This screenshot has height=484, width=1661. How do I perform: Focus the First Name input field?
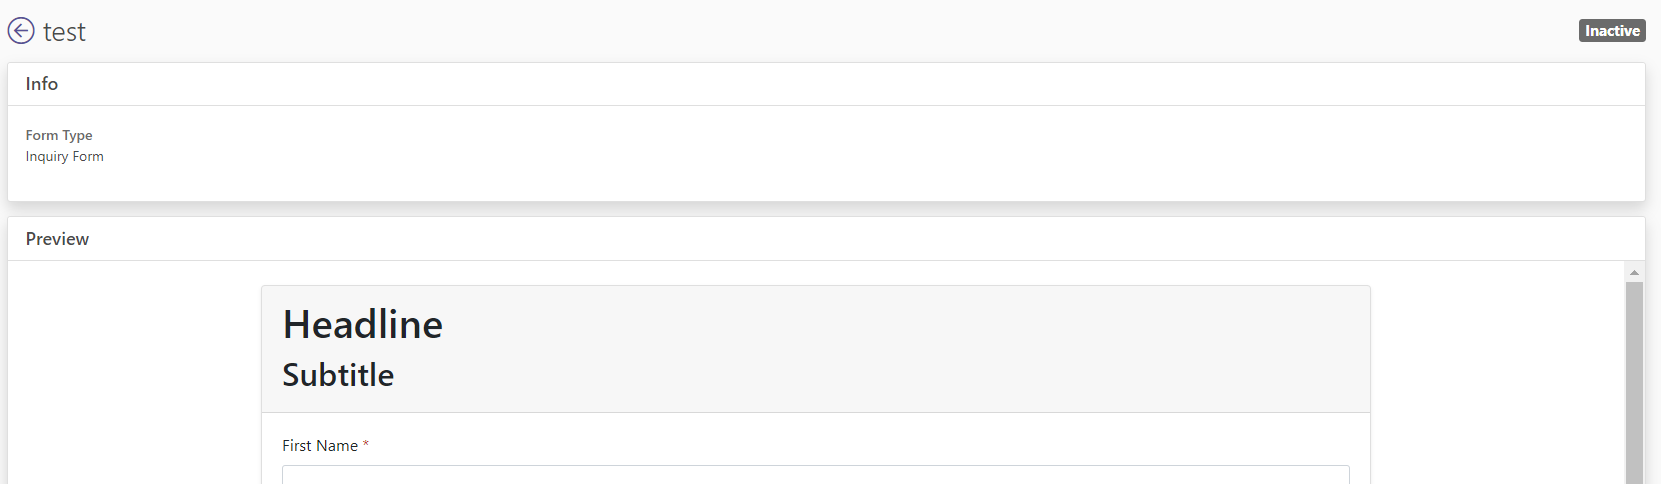tap(816, 475)
